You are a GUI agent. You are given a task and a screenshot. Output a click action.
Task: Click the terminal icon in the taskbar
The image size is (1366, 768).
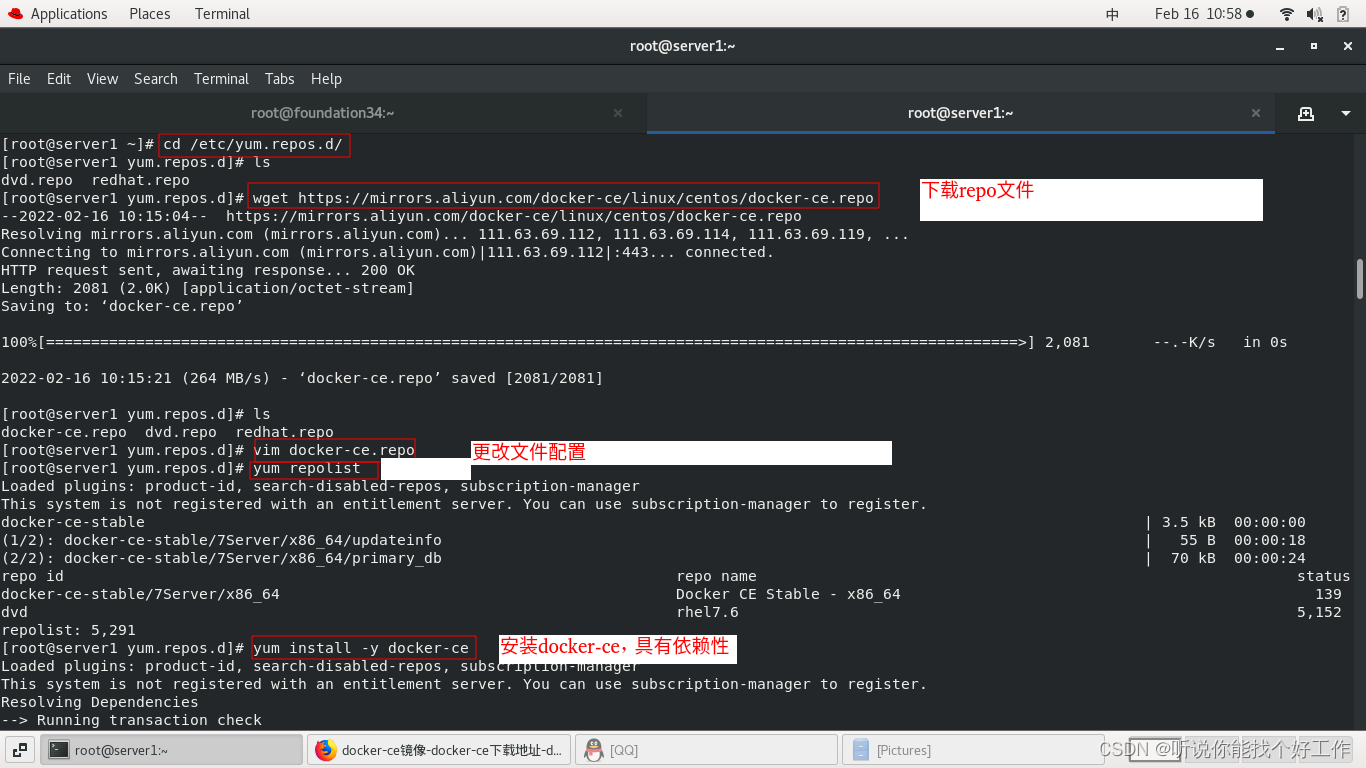[x=59, y=750]
